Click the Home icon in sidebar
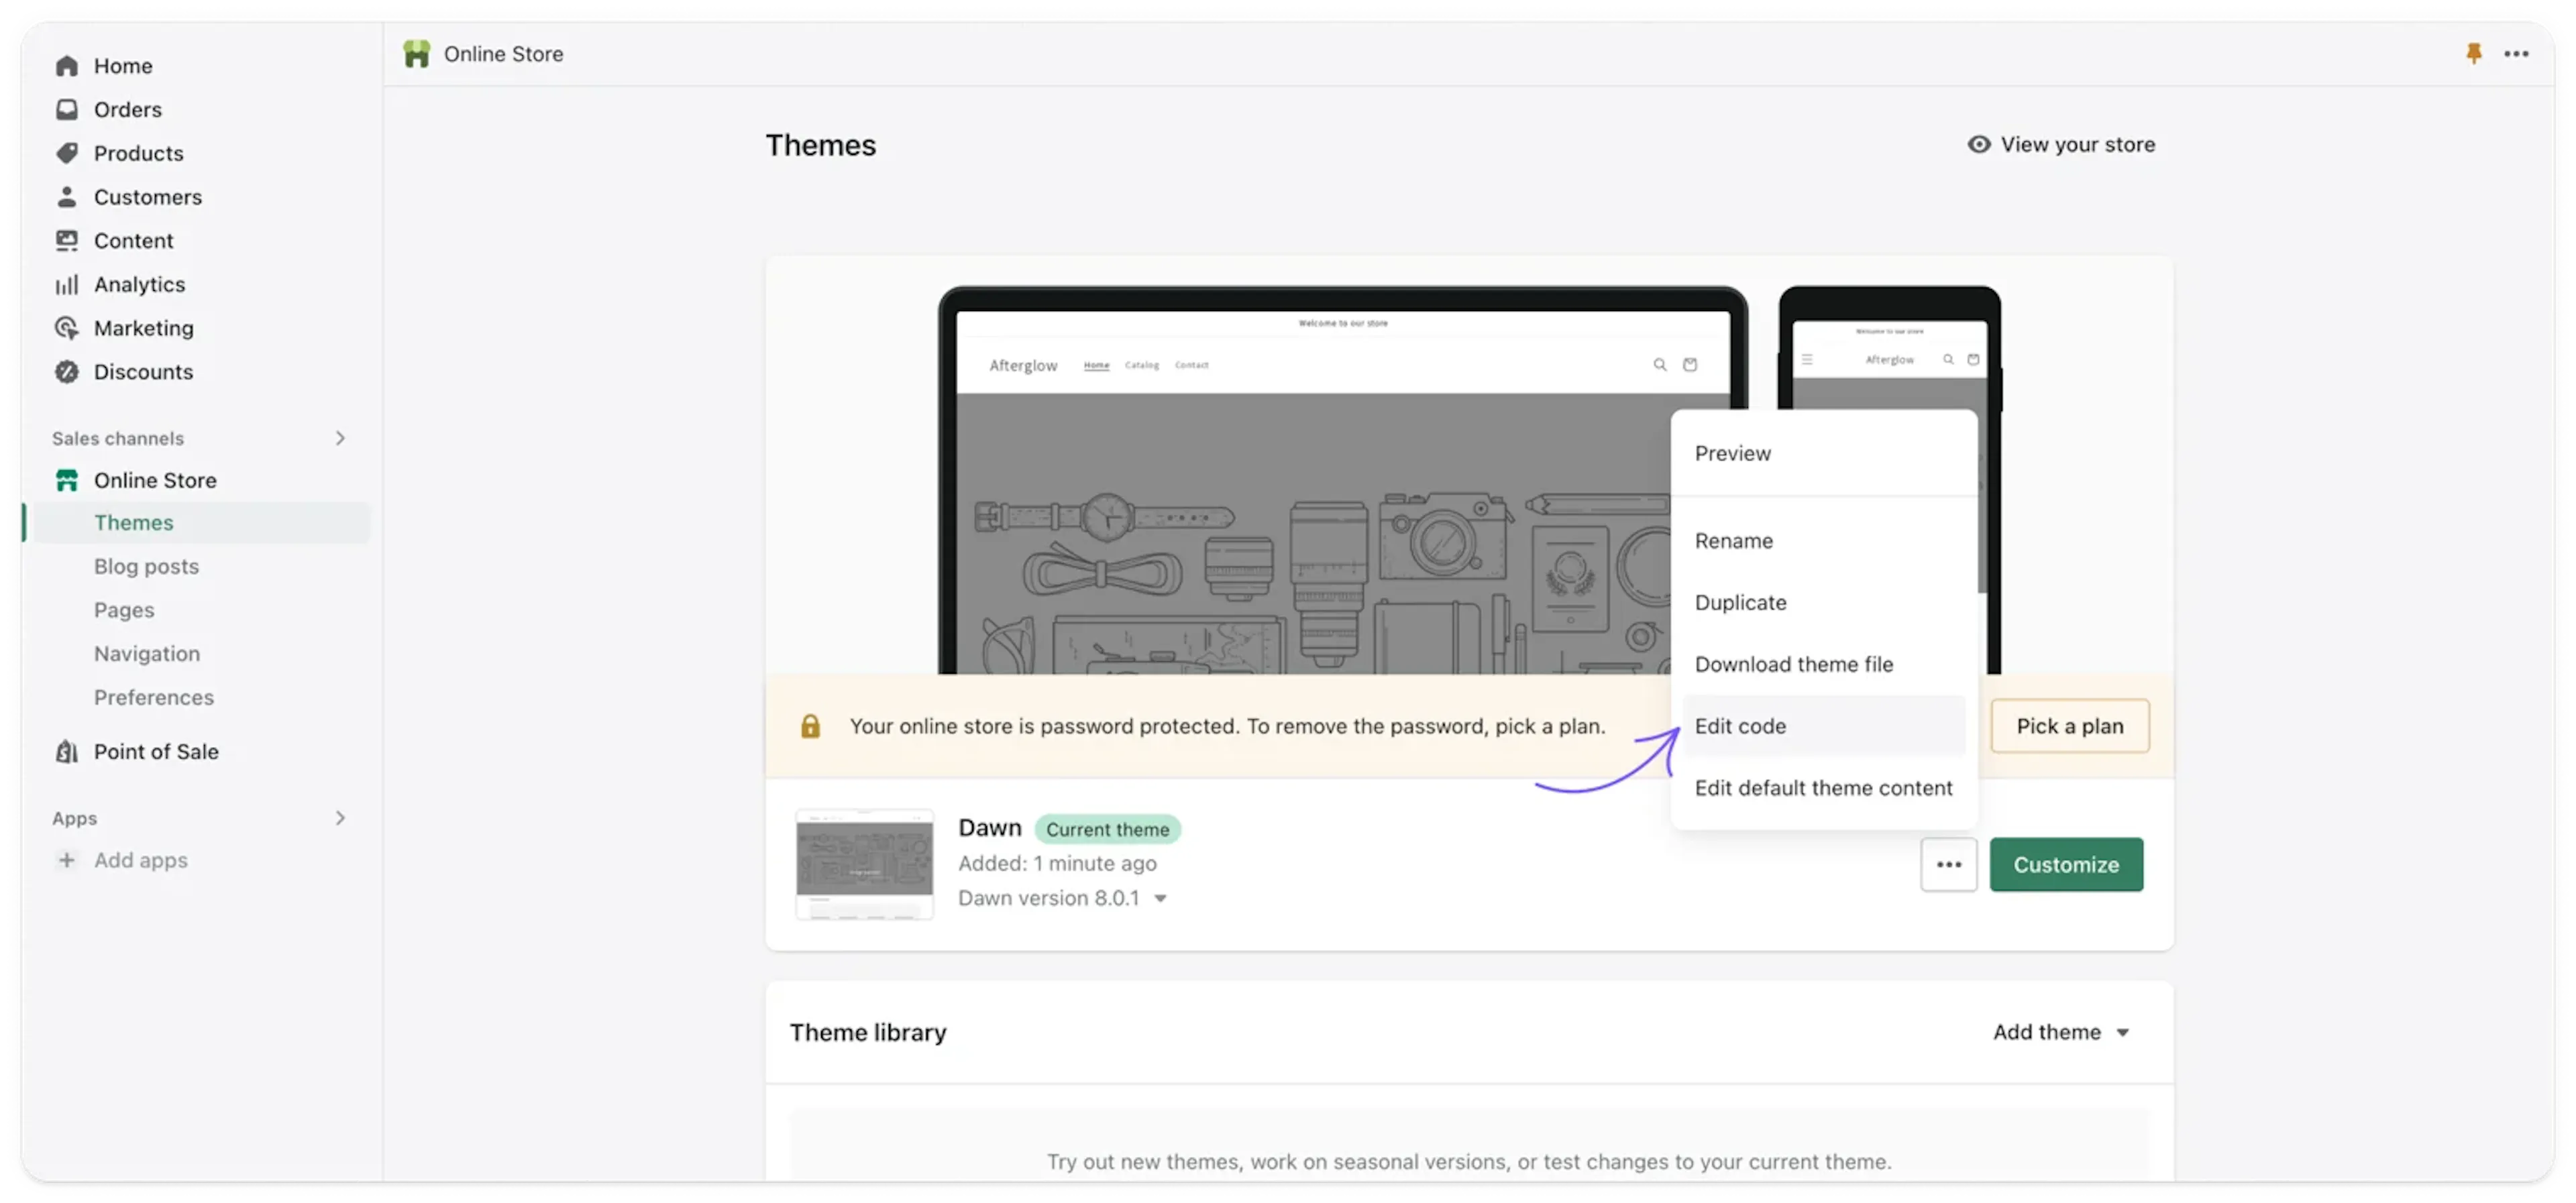2576x1203 pixels. point(67,66)
